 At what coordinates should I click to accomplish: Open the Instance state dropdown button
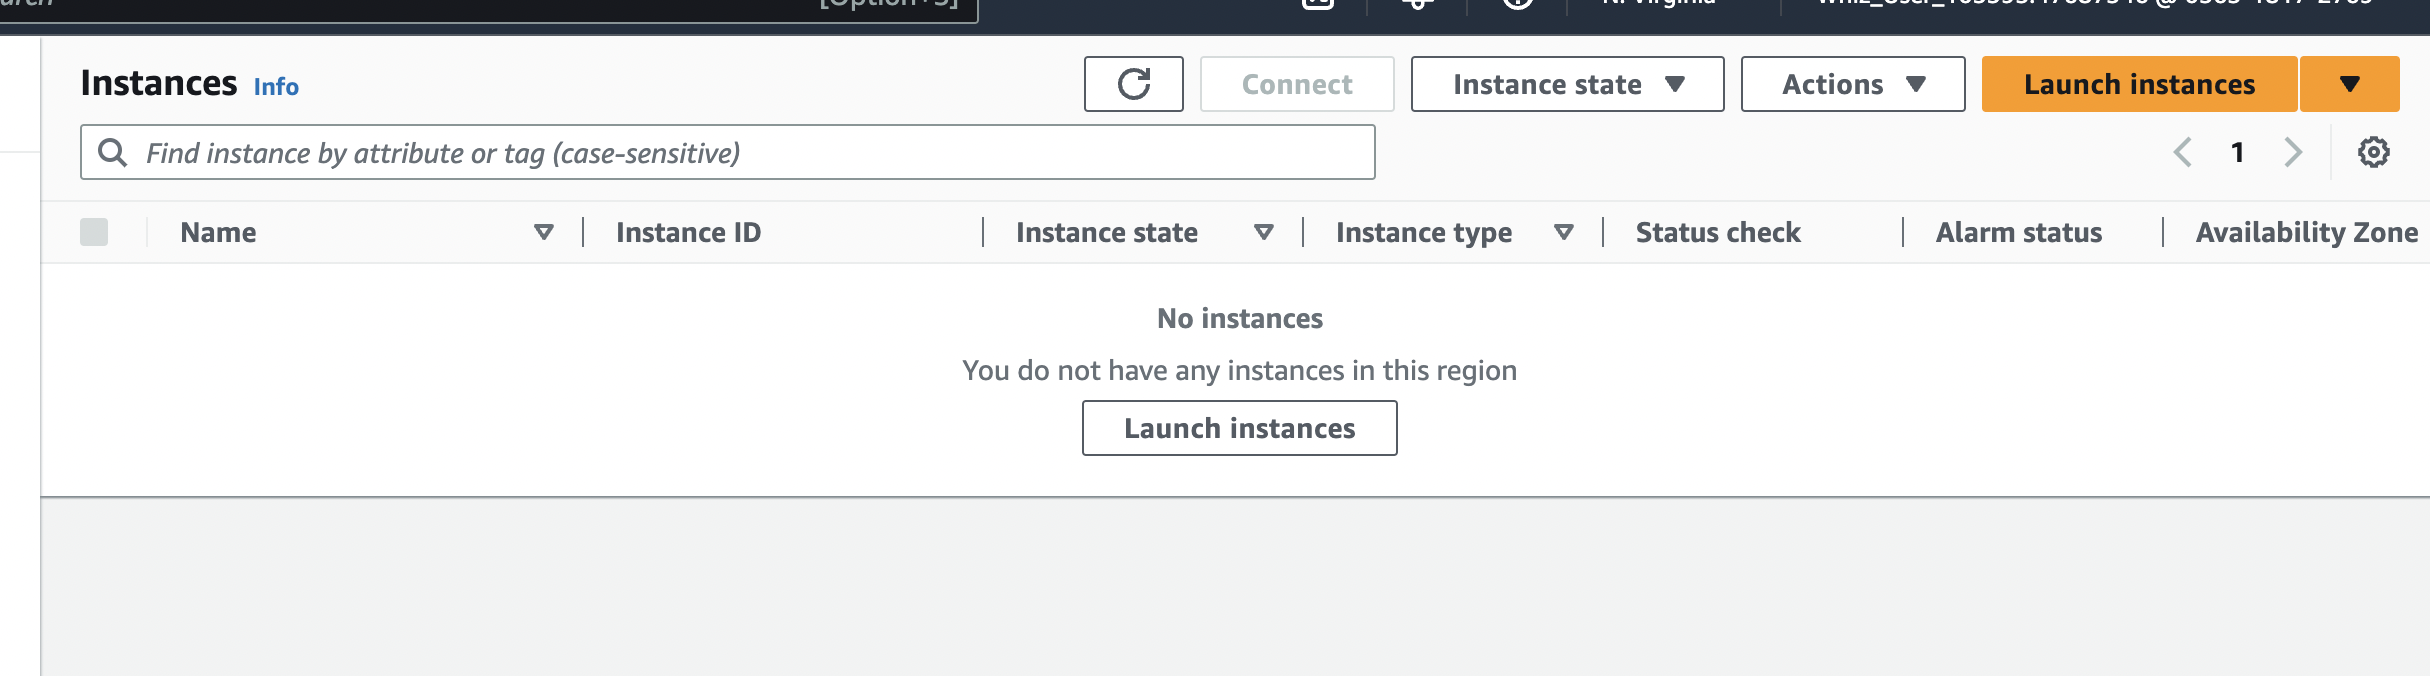point(1567,84)
